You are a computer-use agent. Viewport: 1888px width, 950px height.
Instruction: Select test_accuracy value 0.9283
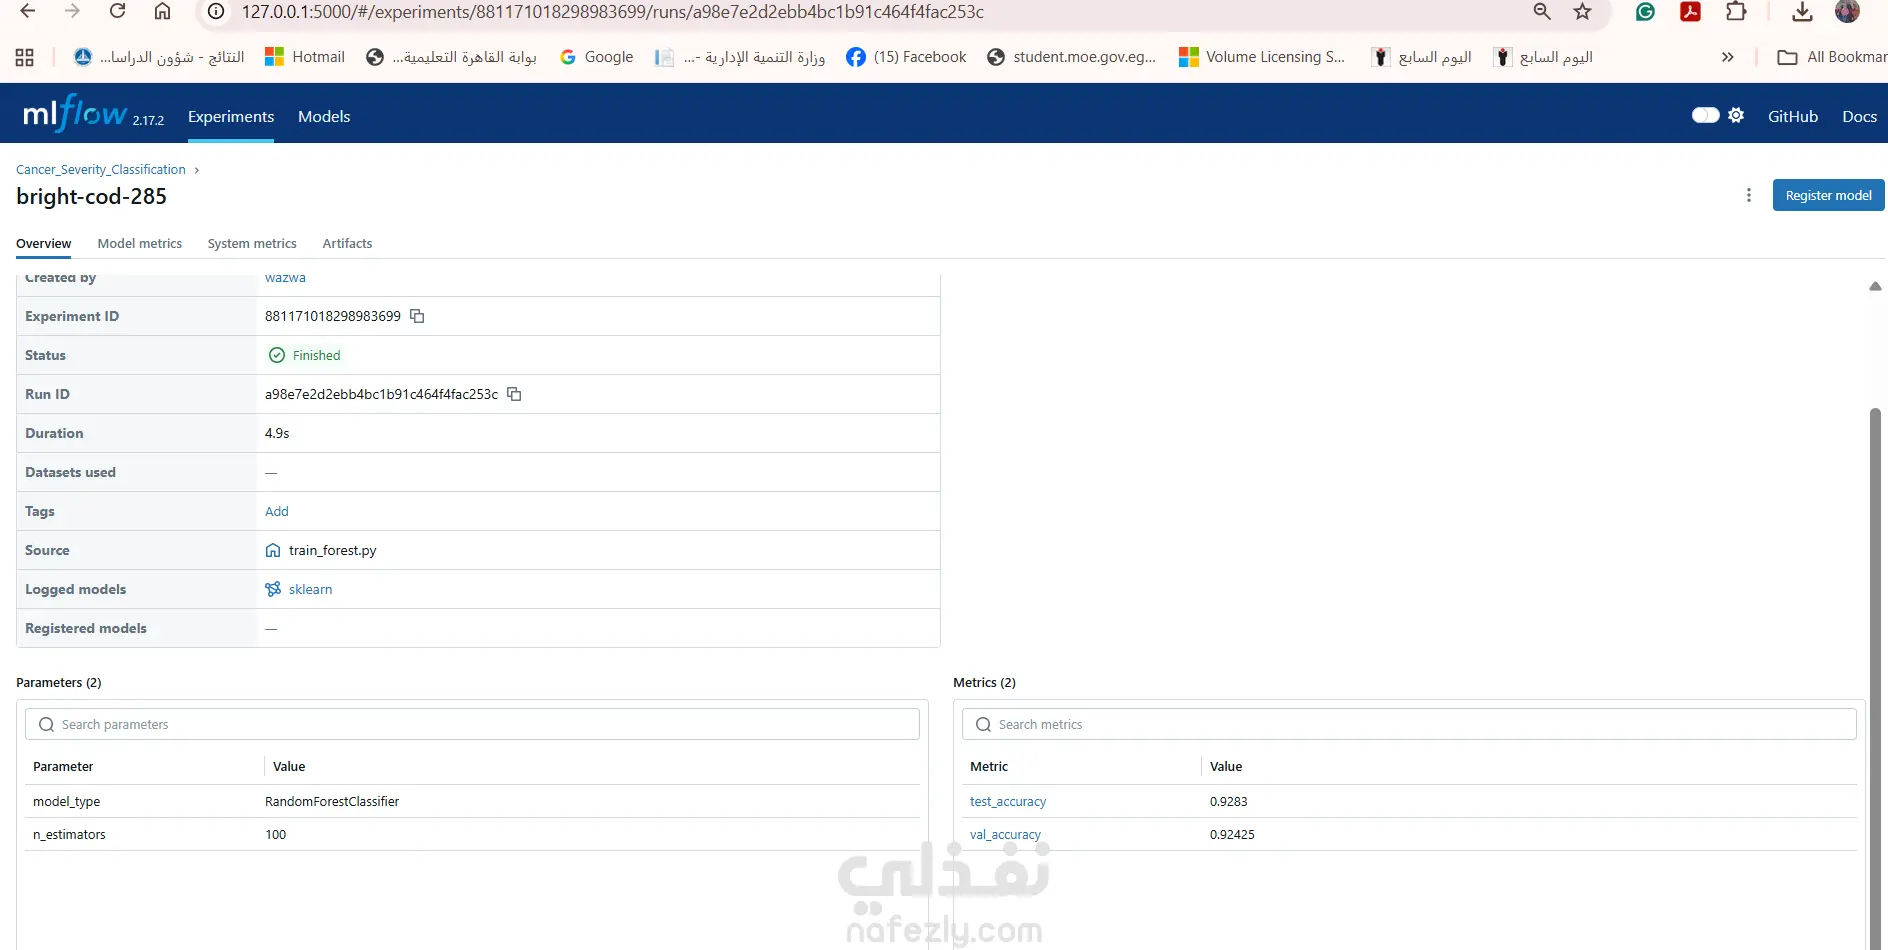[x=1228, y=801]
